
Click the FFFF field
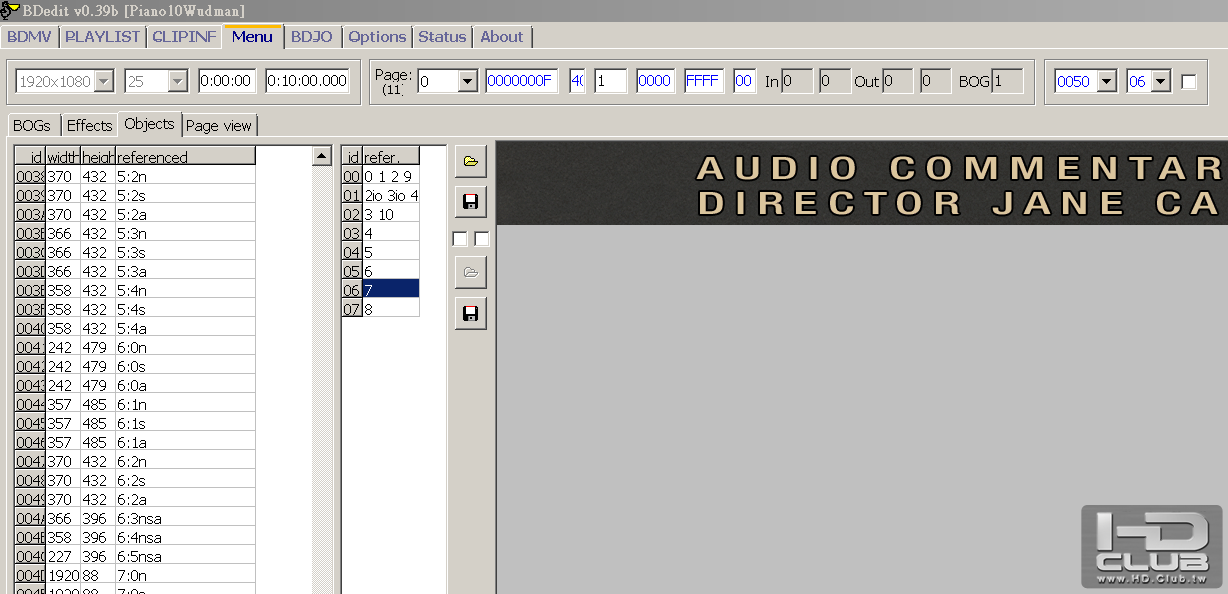click(x=704, y=82)
